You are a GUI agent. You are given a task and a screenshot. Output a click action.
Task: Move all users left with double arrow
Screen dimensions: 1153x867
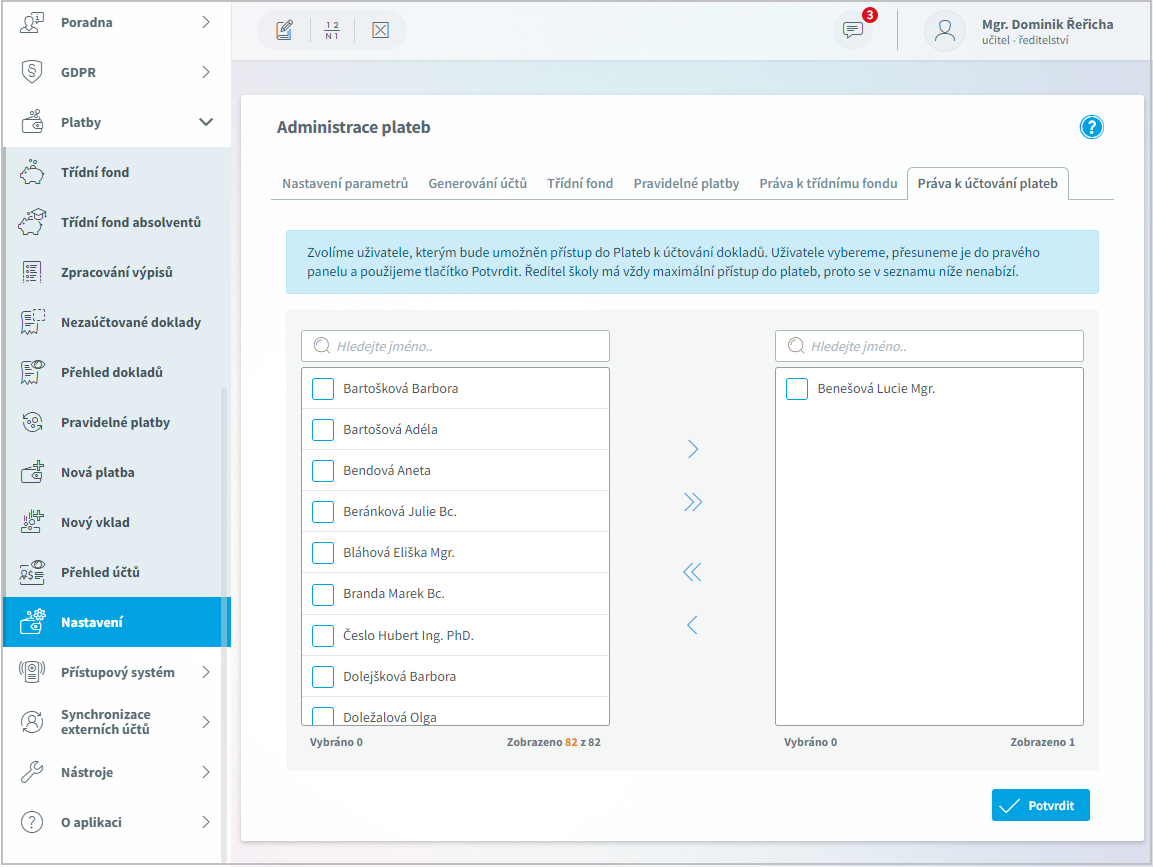(693, 572)
